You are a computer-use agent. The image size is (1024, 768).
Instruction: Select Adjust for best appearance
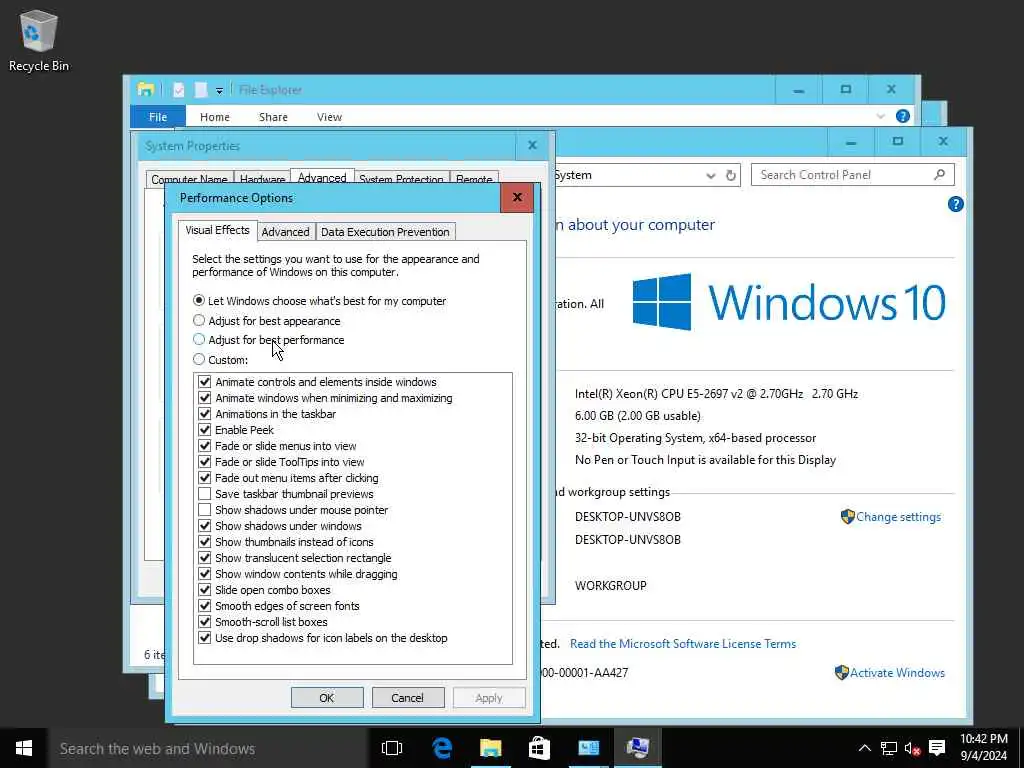(x=266, y=321)
